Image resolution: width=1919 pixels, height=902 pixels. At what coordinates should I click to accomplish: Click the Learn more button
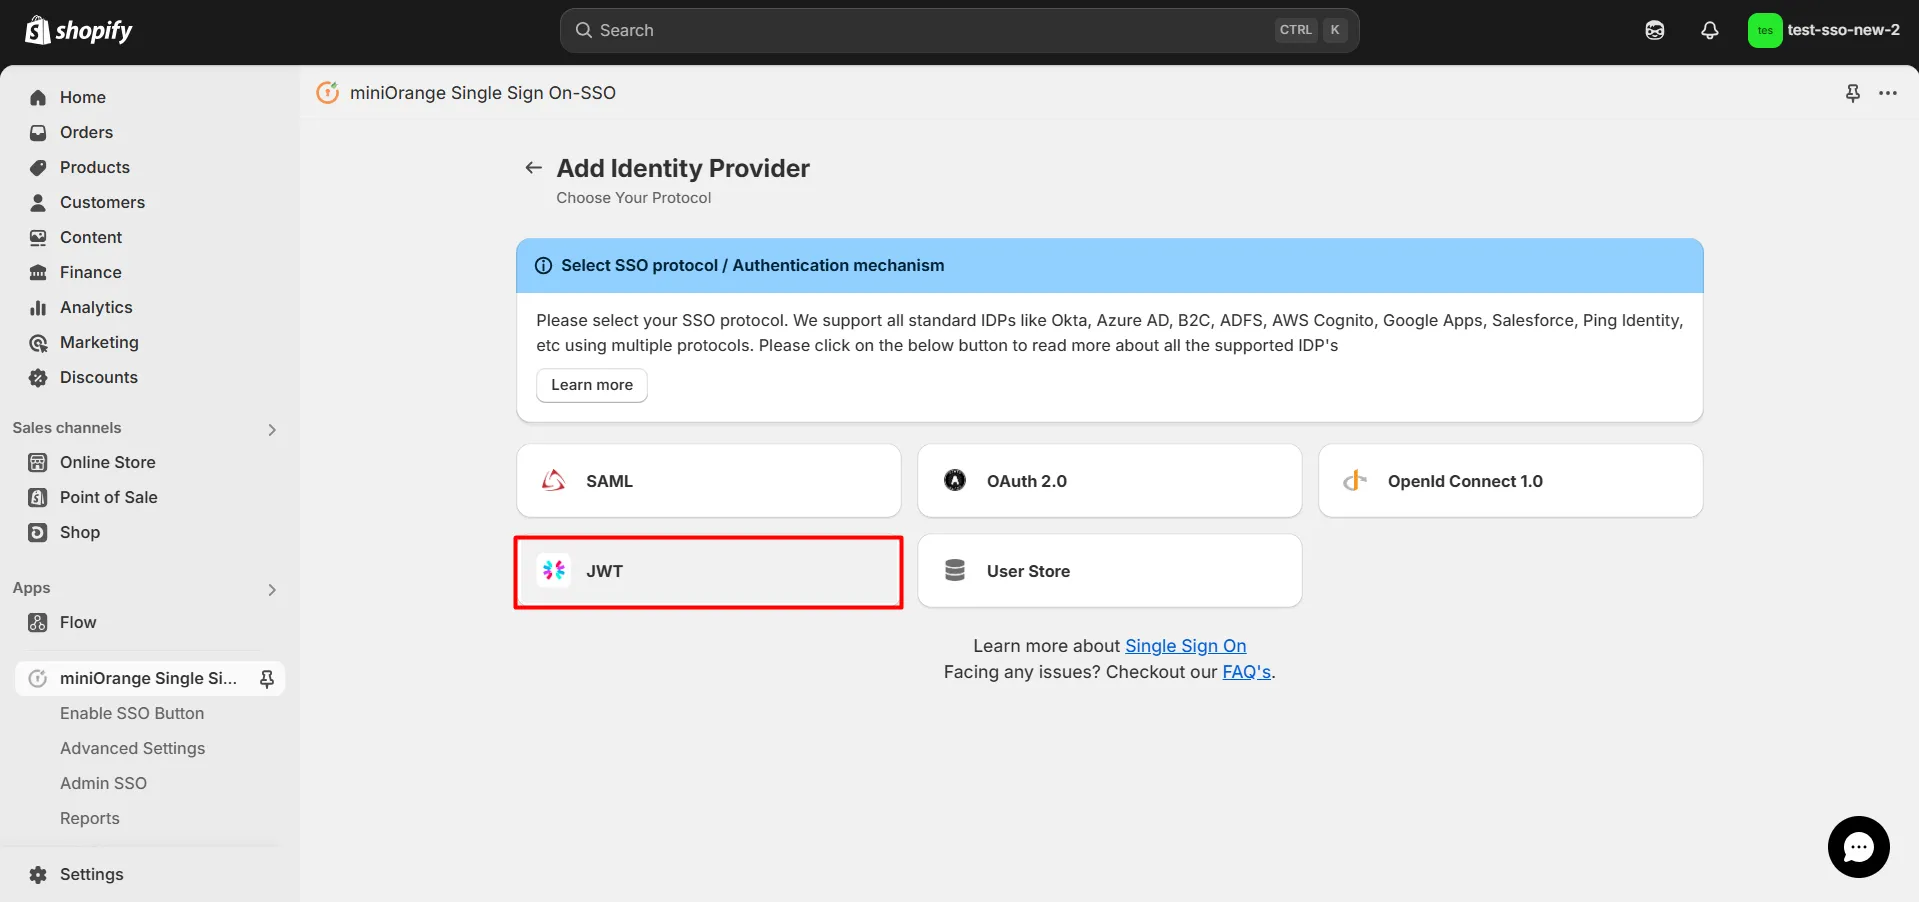592,385
